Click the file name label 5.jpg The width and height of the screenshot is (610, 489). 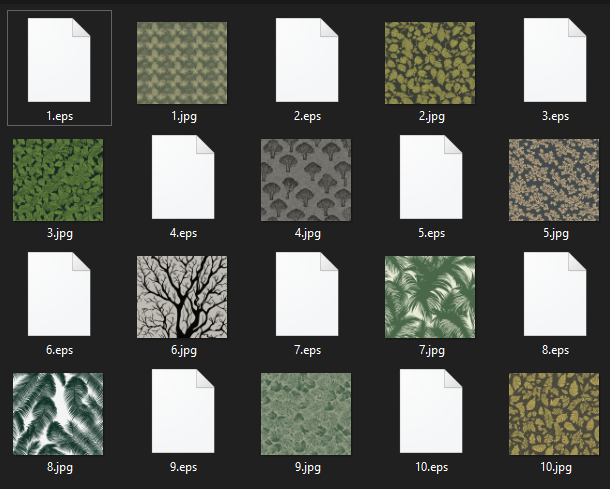(556, 233)
